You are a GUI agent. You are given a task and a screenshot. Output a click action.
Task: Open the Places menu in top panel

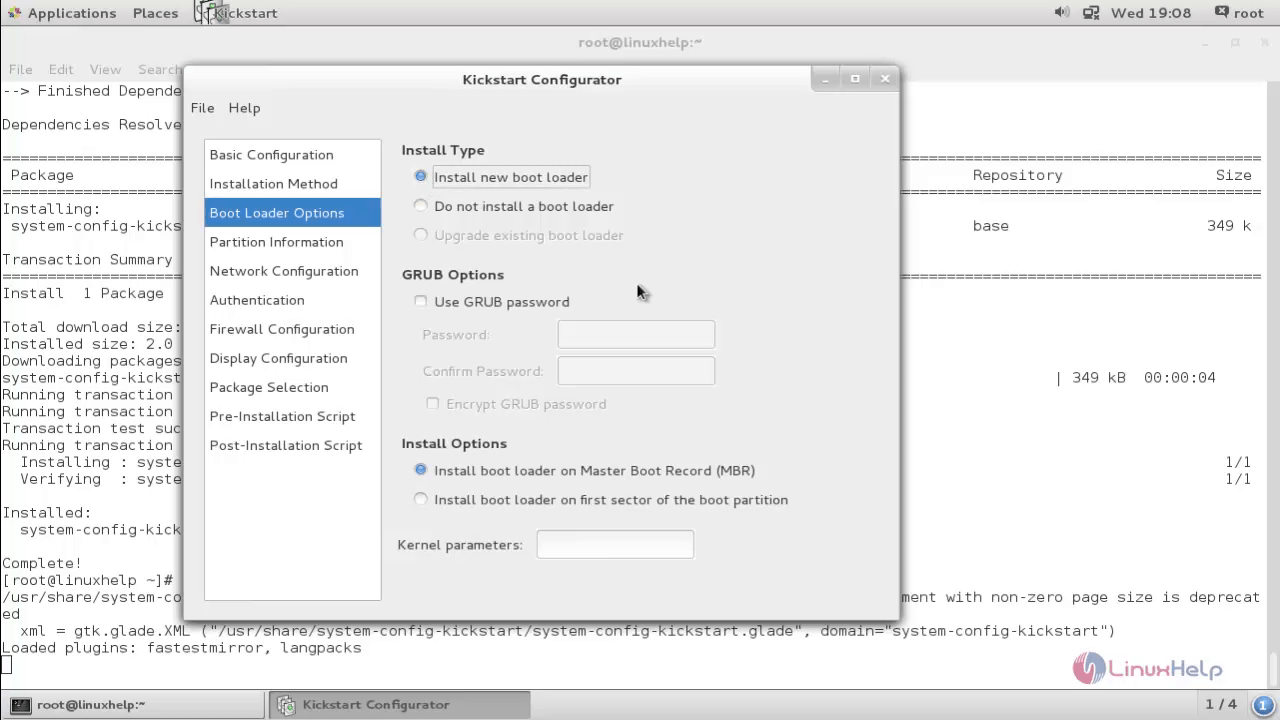155,13
